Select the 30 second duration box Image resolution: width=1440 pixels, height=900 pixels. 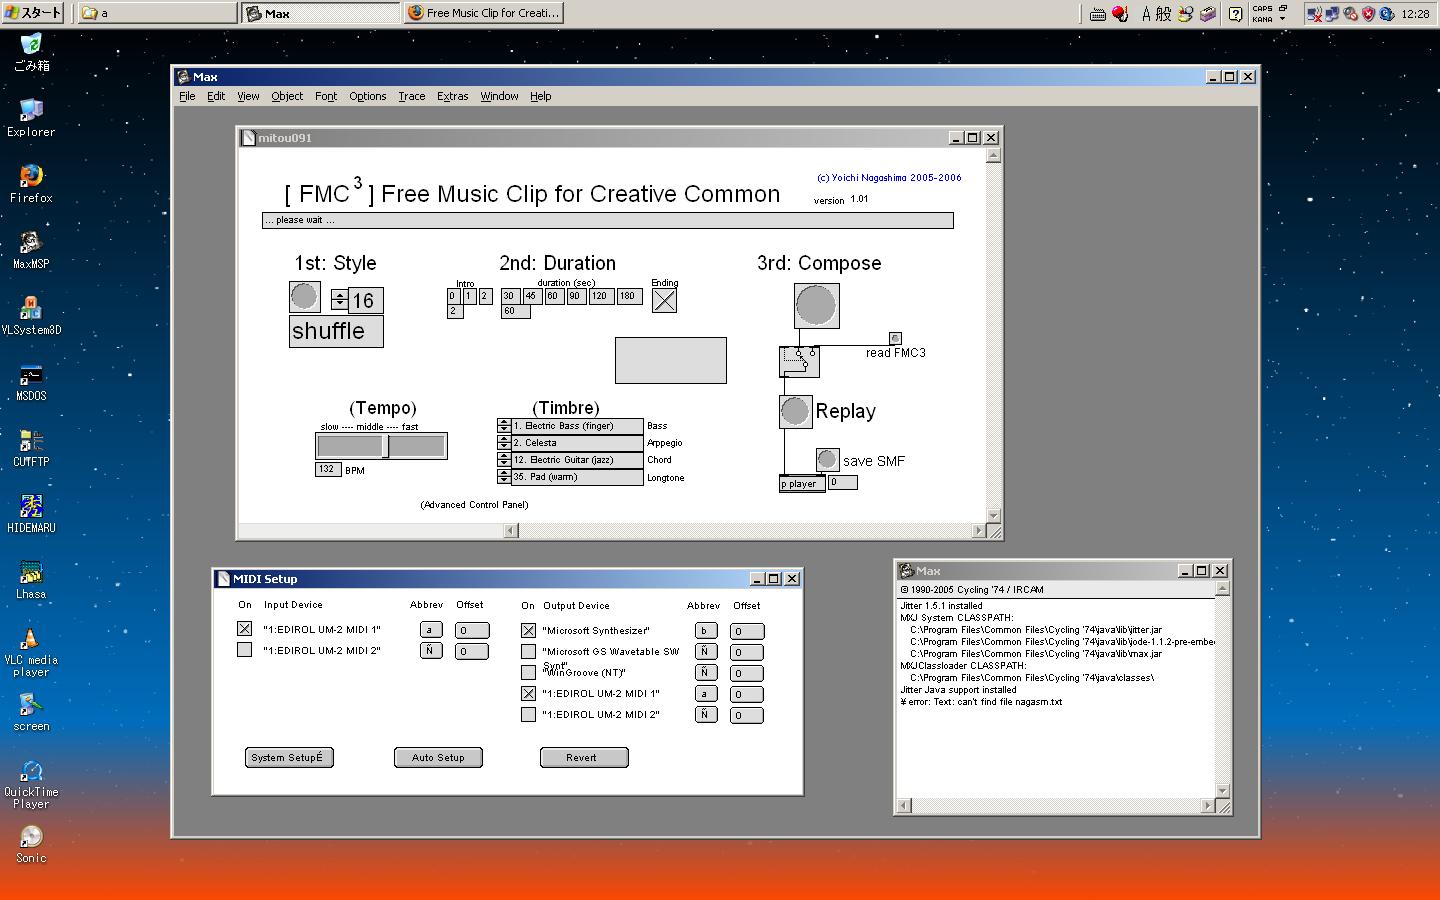tap(510, 296)
